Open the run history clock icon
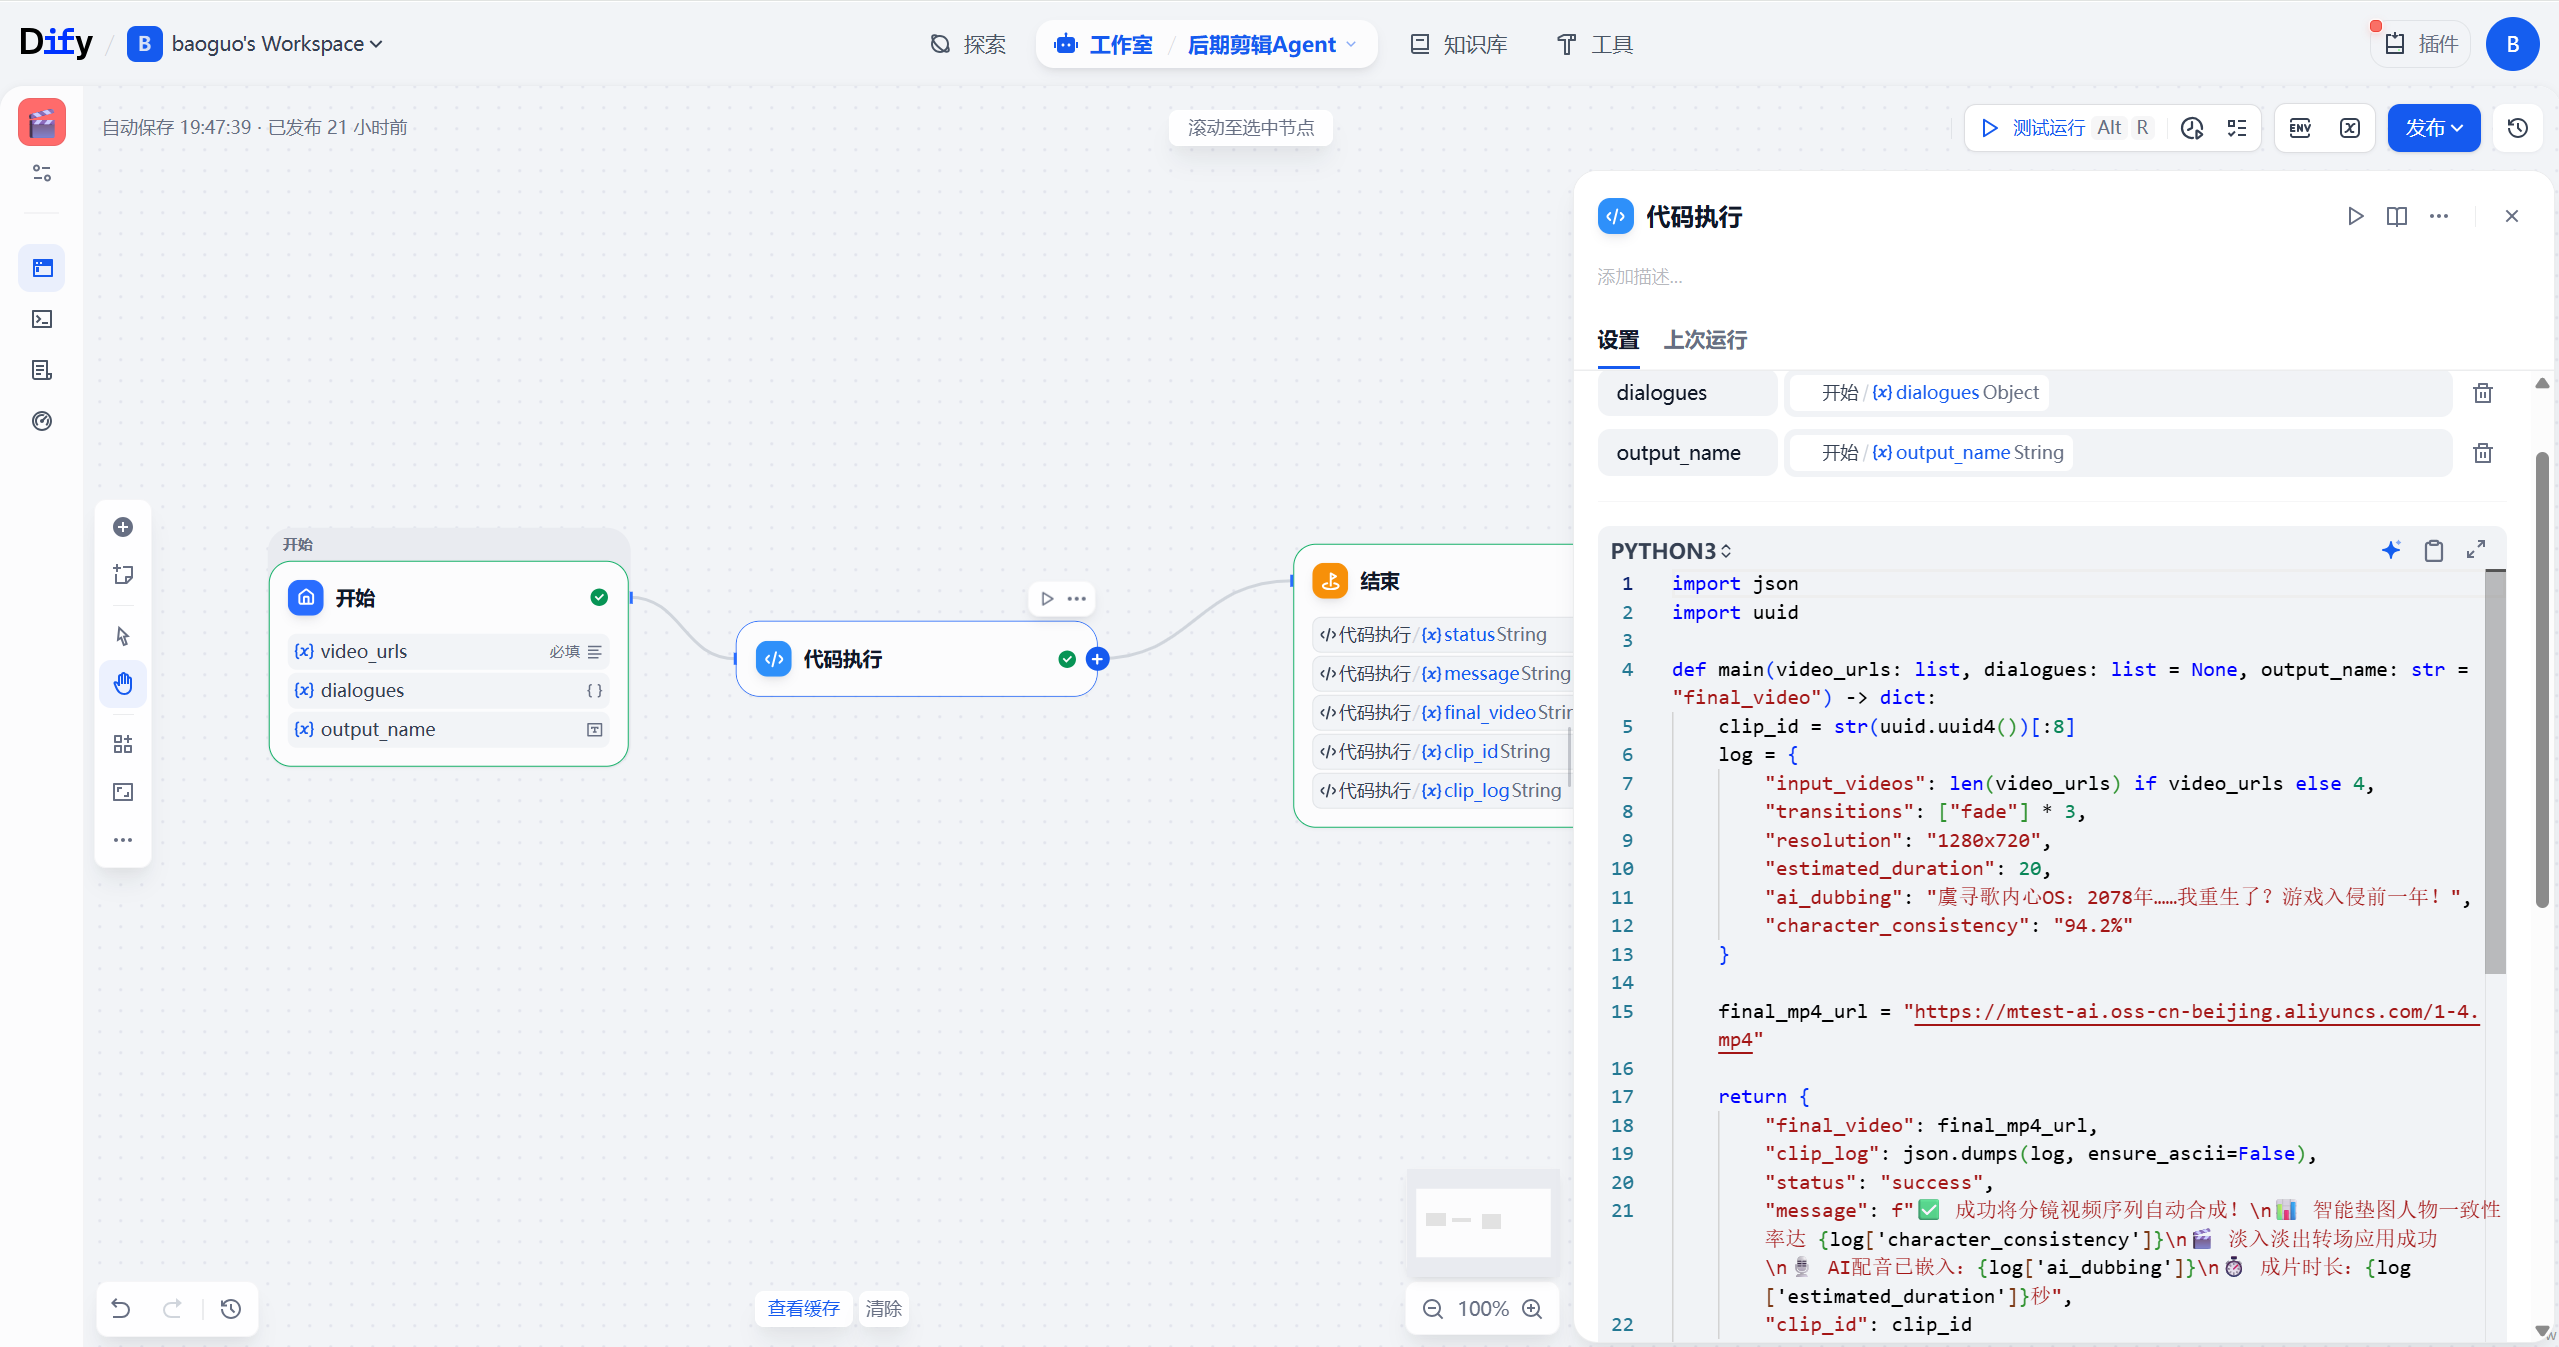The height and width of the screenshot is (1347, 2559). point(2192,128)
